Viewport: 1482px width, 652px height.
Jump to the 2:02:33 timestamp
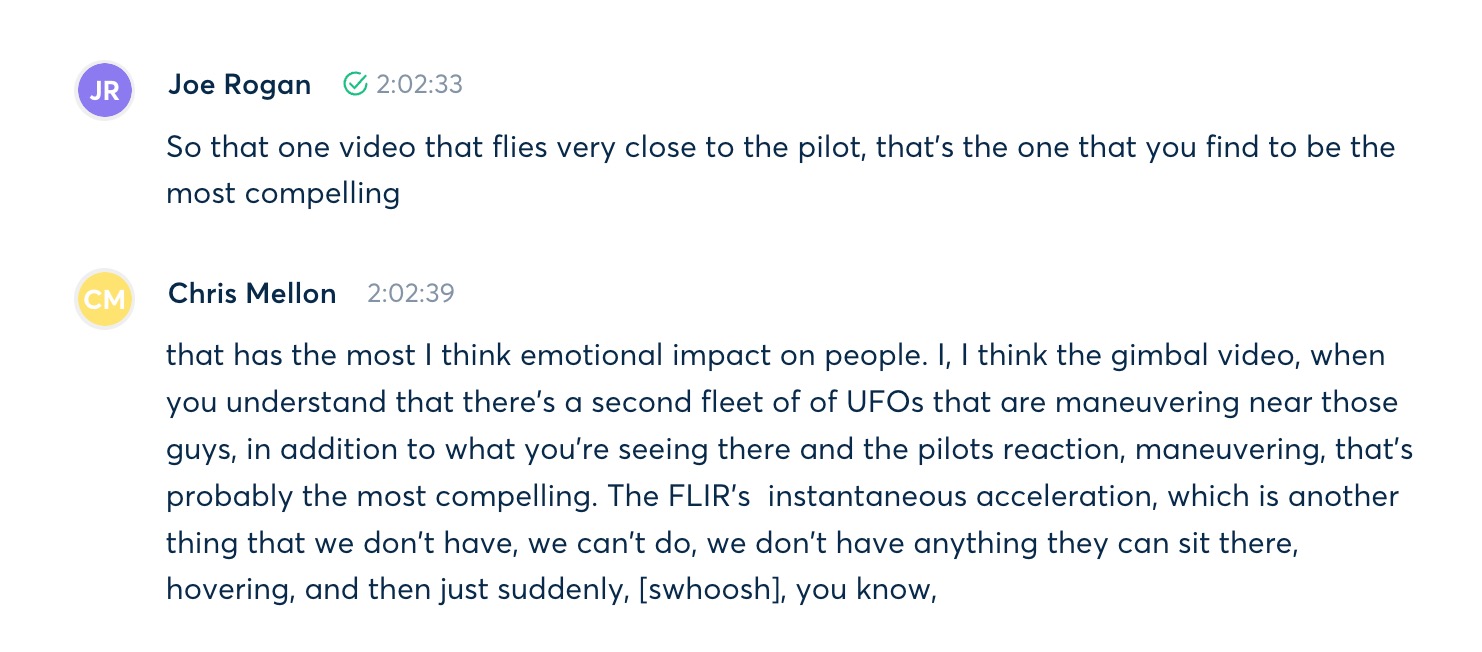(419, 85)
